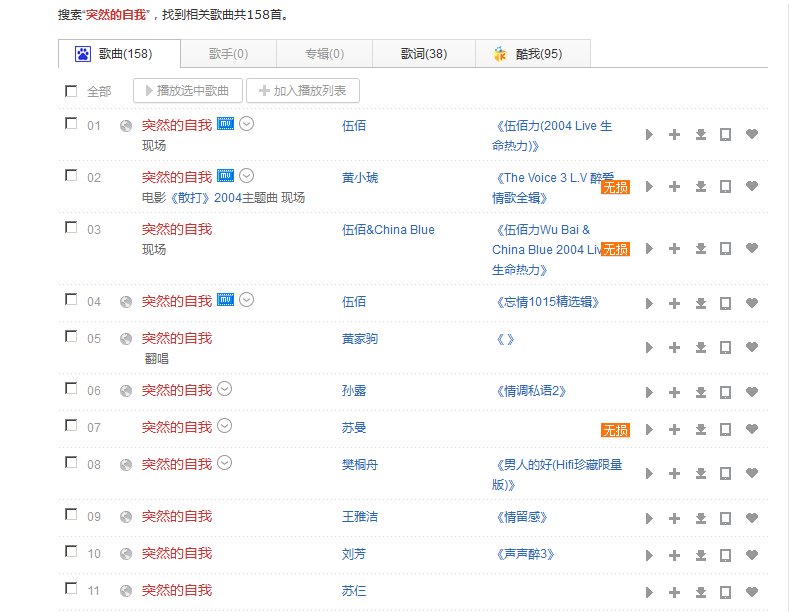Select the checkbox for song 05
The image size is (795, 612).
click(71, 337)
